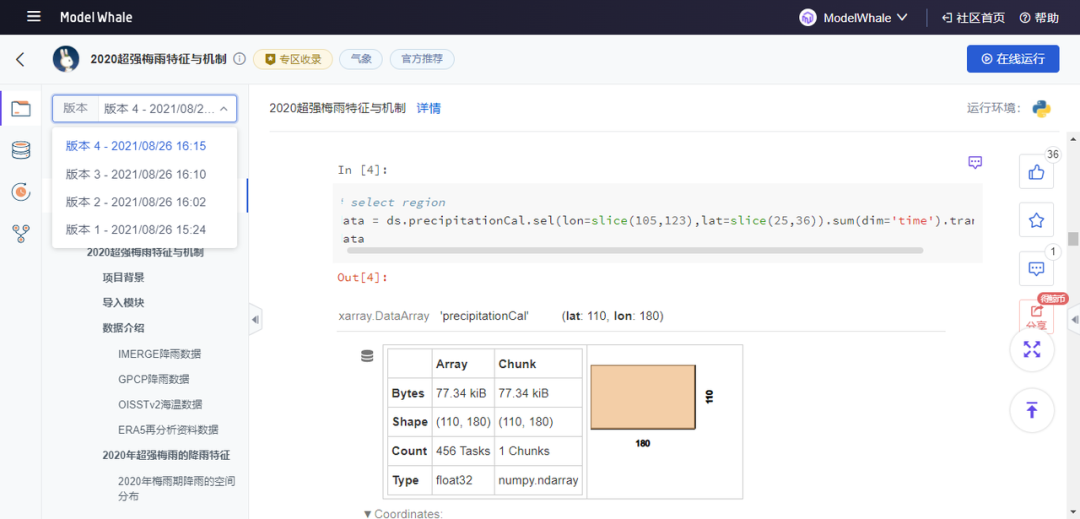The height and width of the screenshot is (519, 1080).
Task: Click the 456 Tasks count cell
Action: point(463,452)
